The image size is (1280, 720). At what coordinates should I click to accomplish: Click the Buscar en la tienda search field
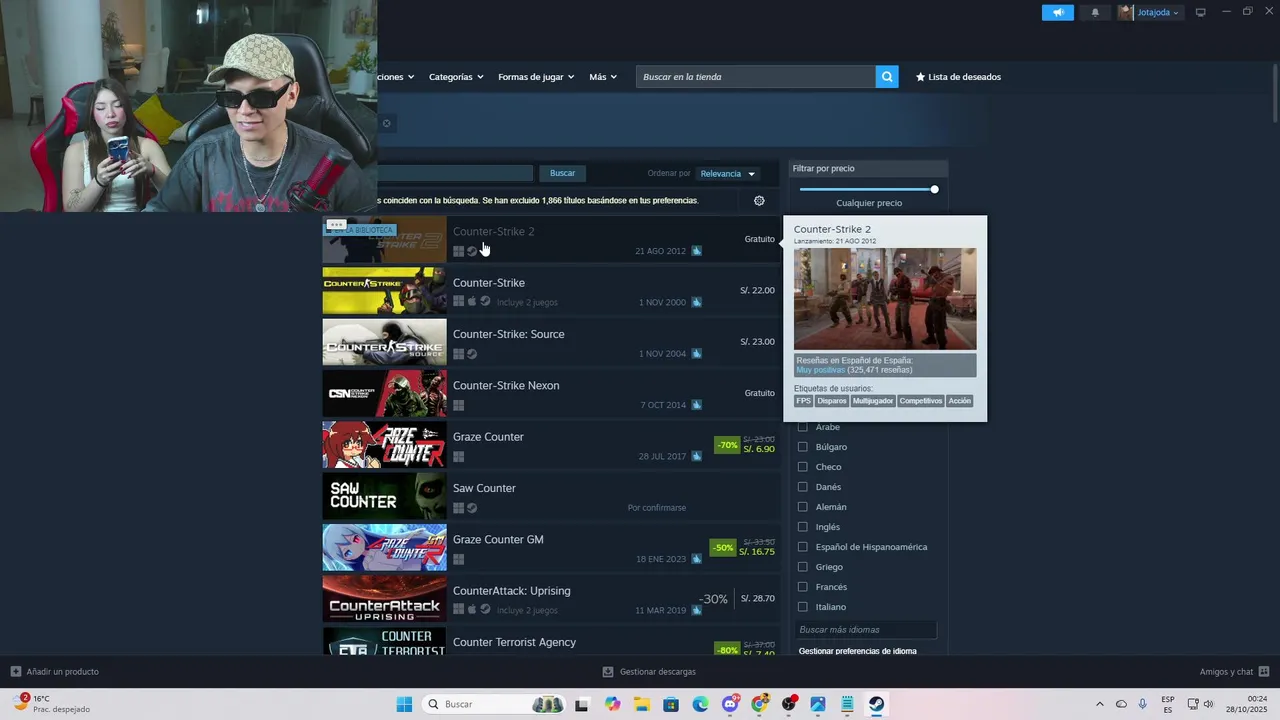point(755,77)
